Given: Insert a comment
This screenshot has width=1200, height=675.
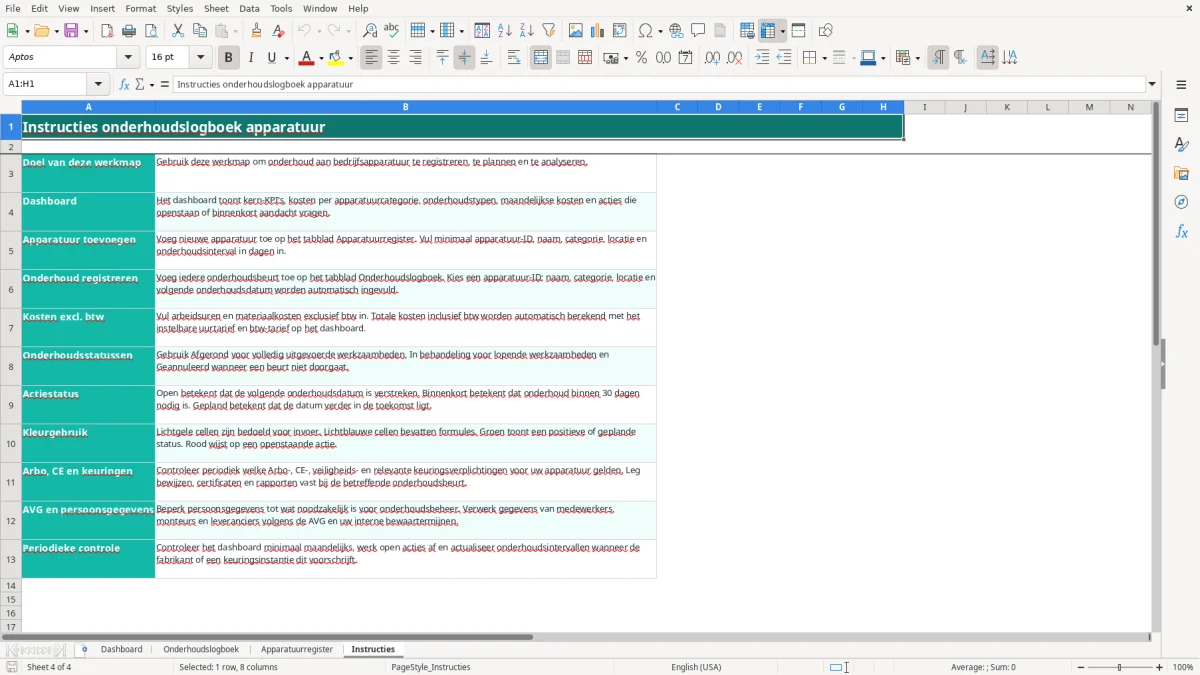Looking at the screenshot, I should point(698,31).
